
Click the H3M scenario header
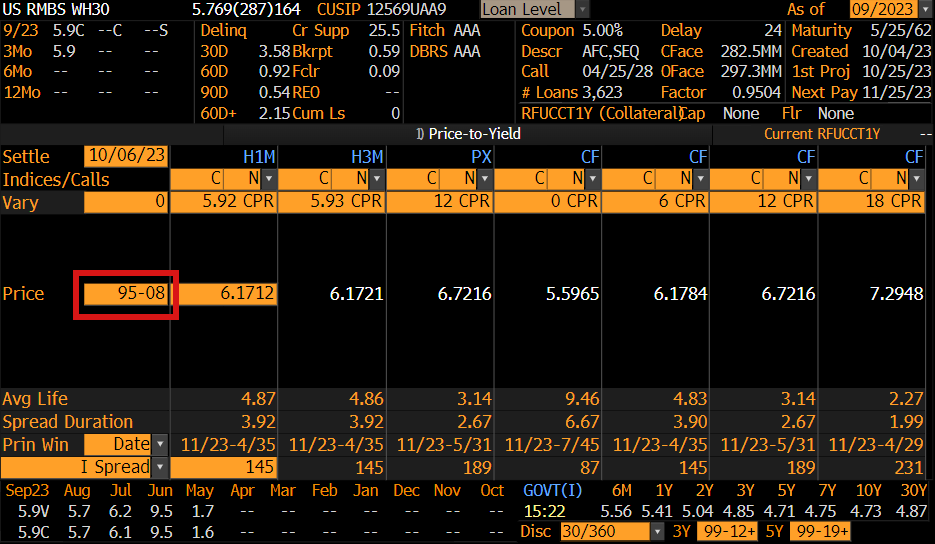367,157
